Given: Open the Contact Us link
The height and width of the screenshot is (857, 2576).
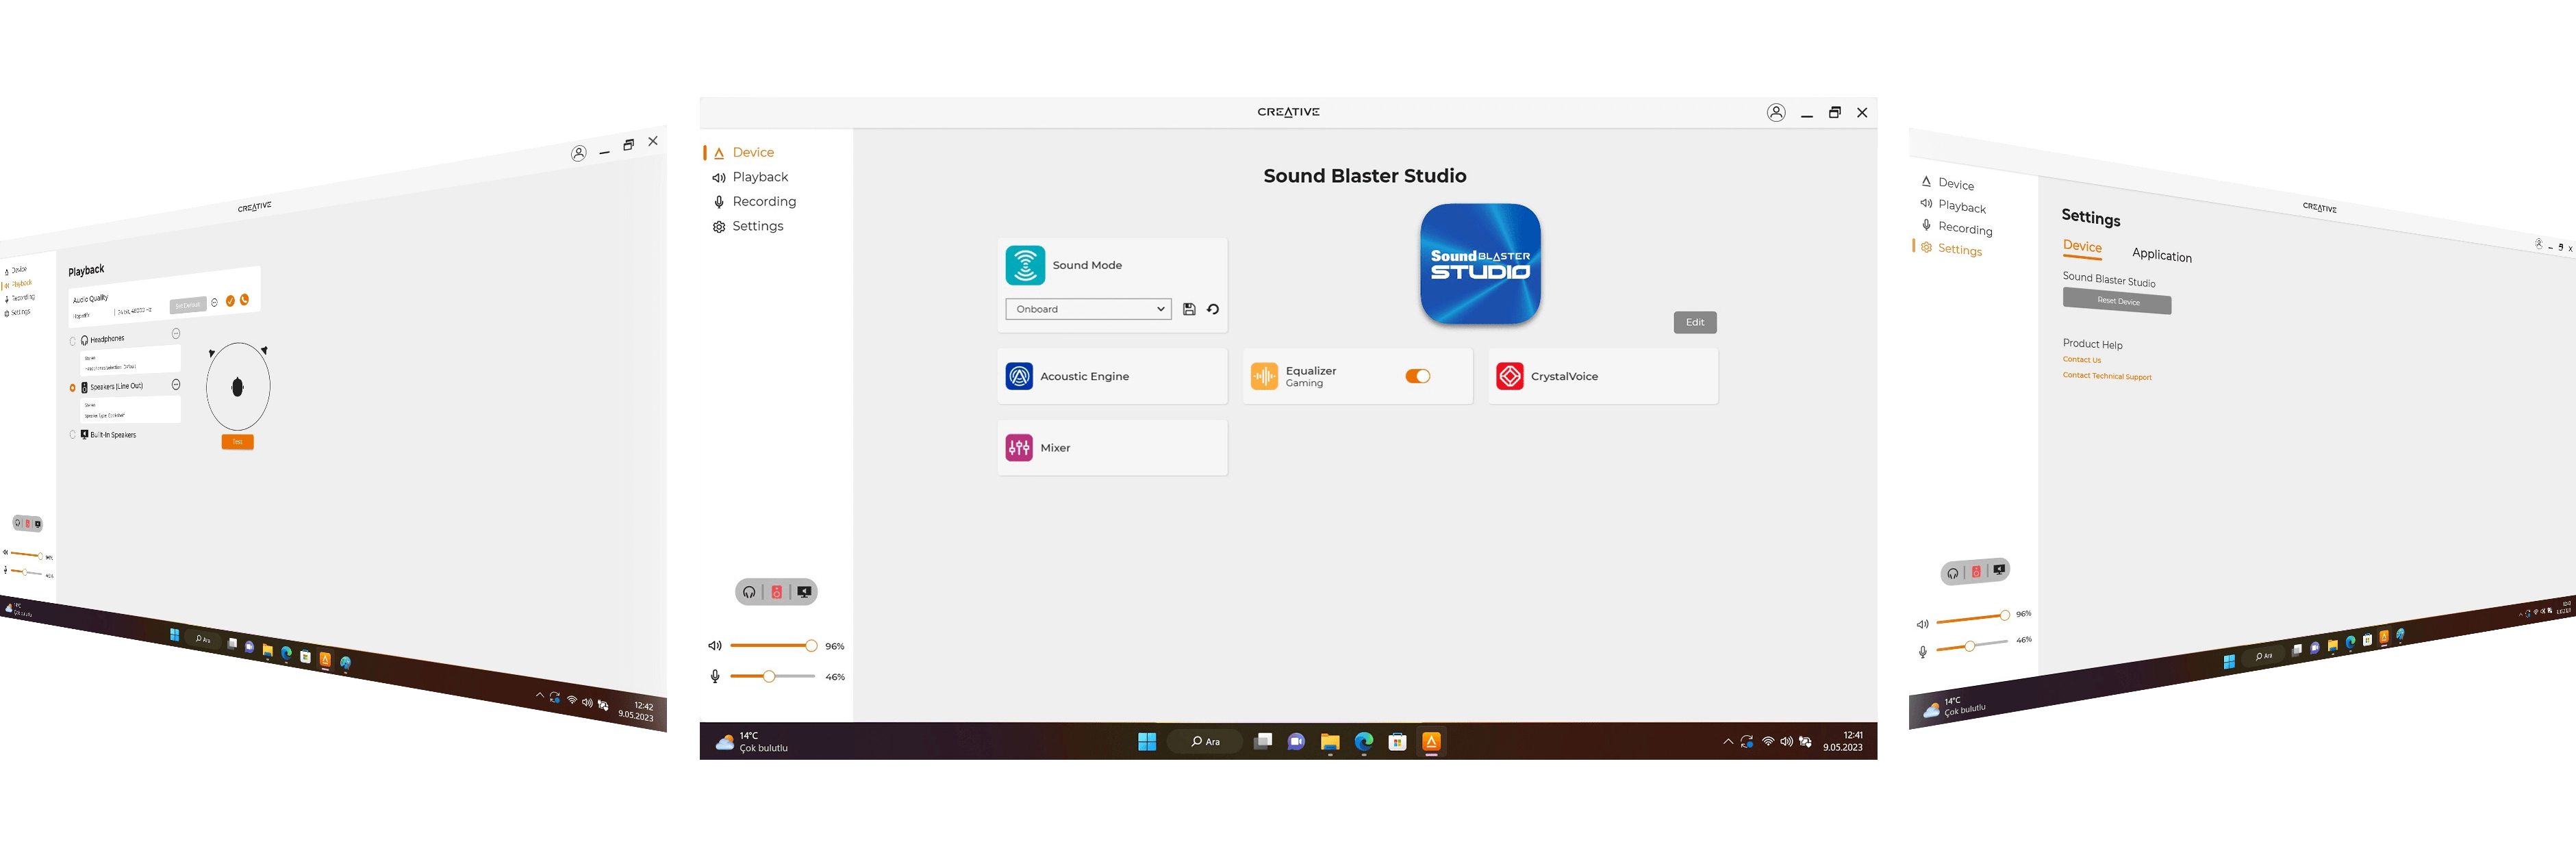Looking at the screenshot, I should tap(2082, 360).
